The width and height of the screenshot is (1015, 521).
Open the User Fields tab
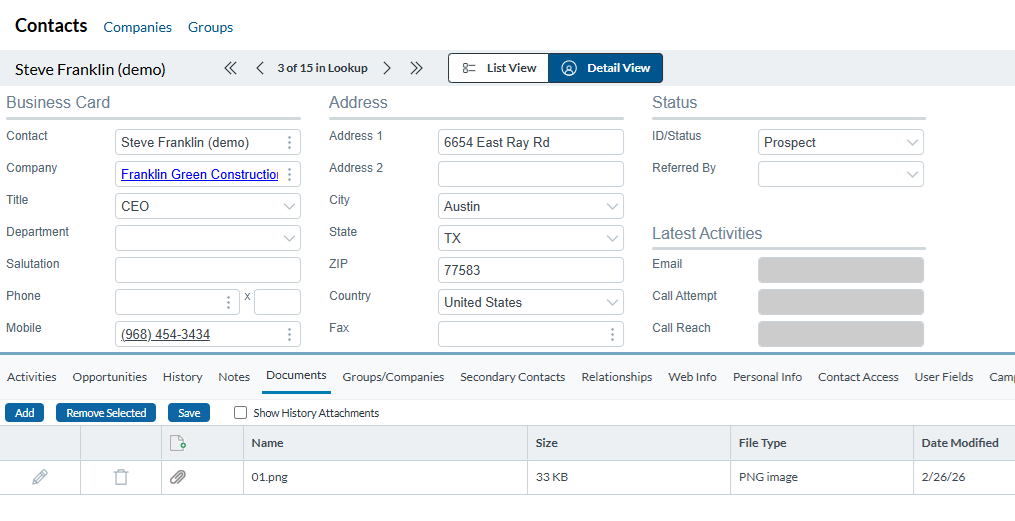[944, 377]
